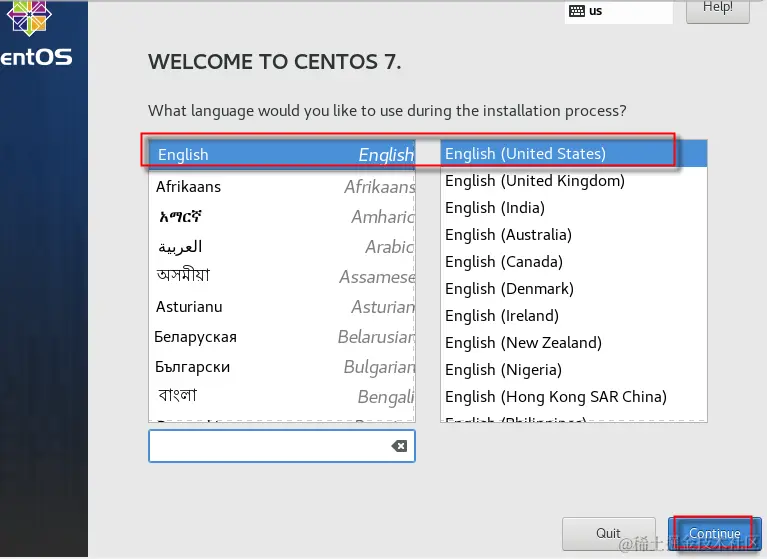
Task: Select English in the language list
Action: point(282,155)
